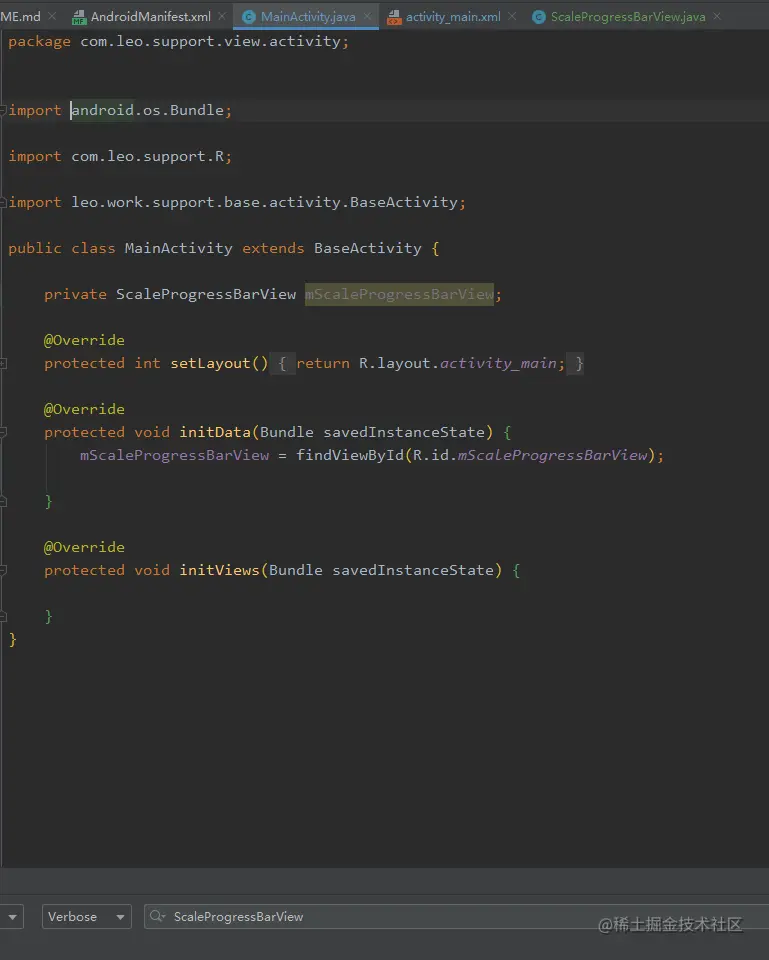This screenshot has height=960, width=769.
Task: Click com.leo.support.R import path
Action: [148, 157]
